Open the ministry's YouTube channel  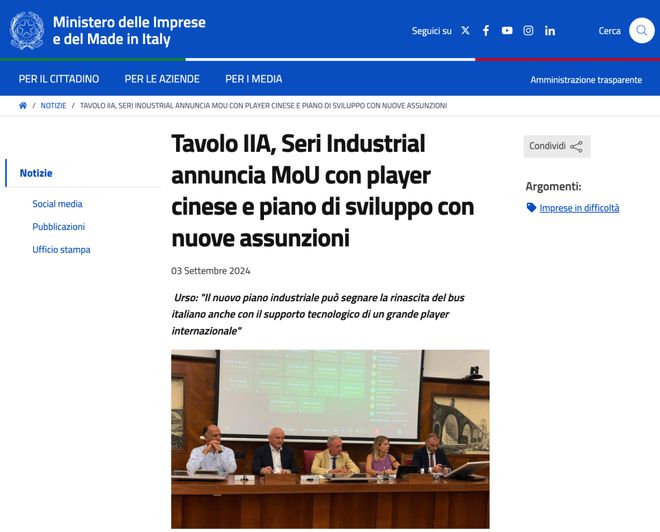[507, 30]
